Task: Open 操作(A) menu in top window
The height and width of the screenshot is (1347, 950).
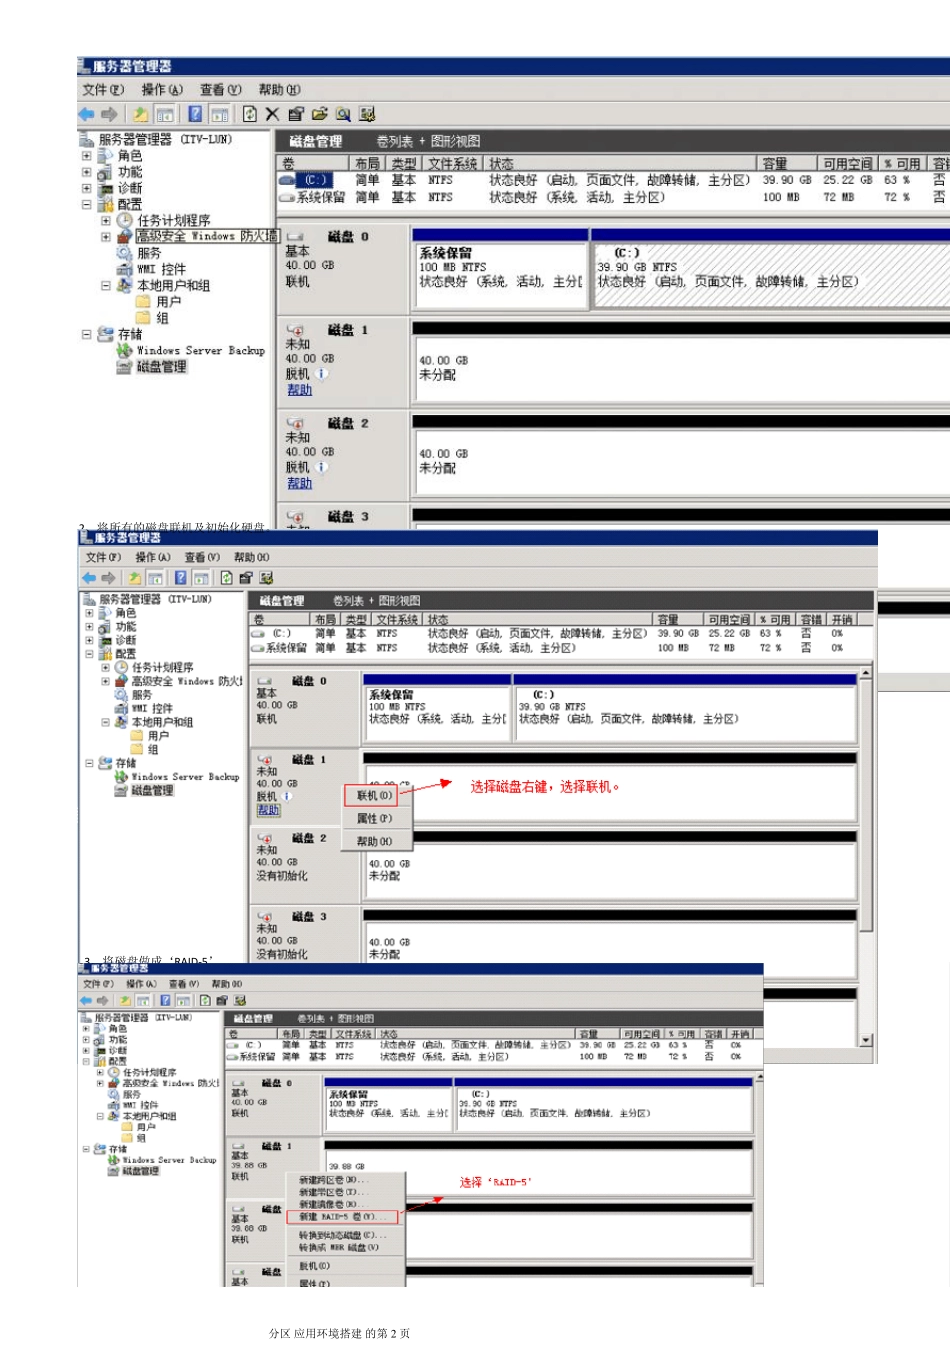Action: pyautogui.click(x=162, y=90)
